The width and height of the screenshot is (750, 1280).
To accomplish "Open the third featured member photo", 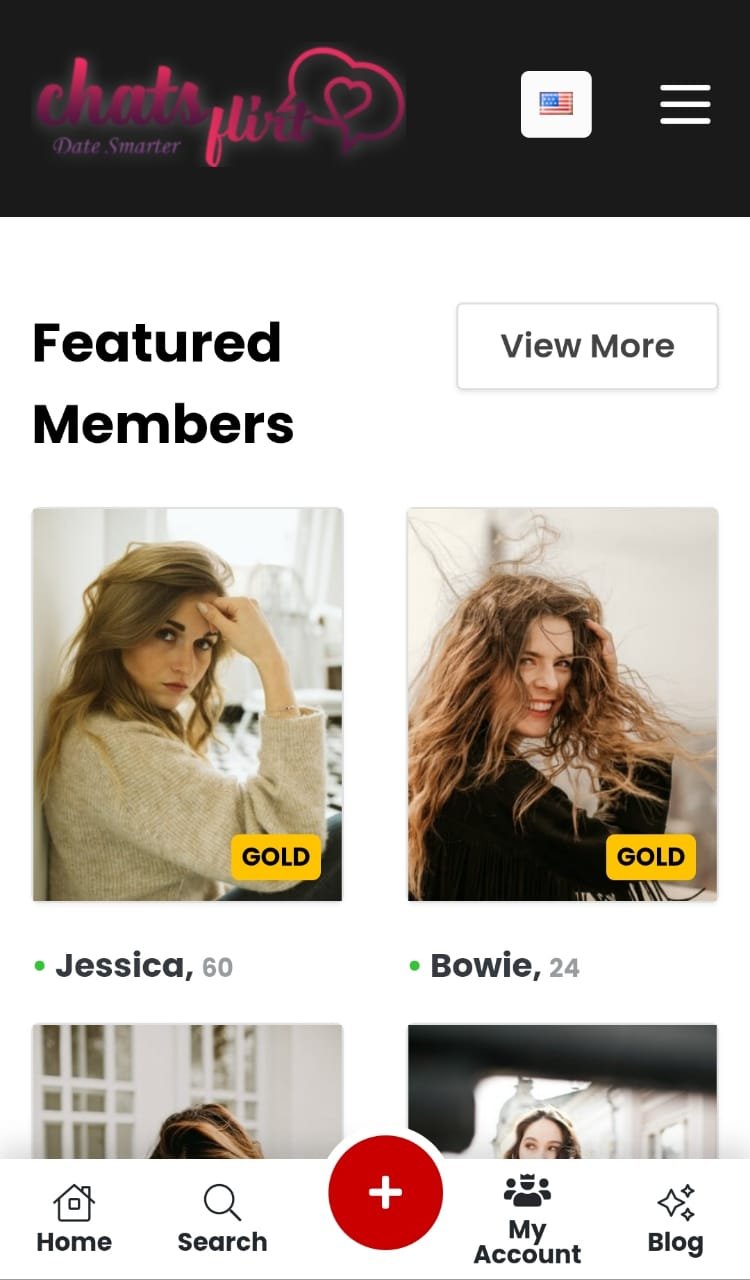I will (187, 1092).
